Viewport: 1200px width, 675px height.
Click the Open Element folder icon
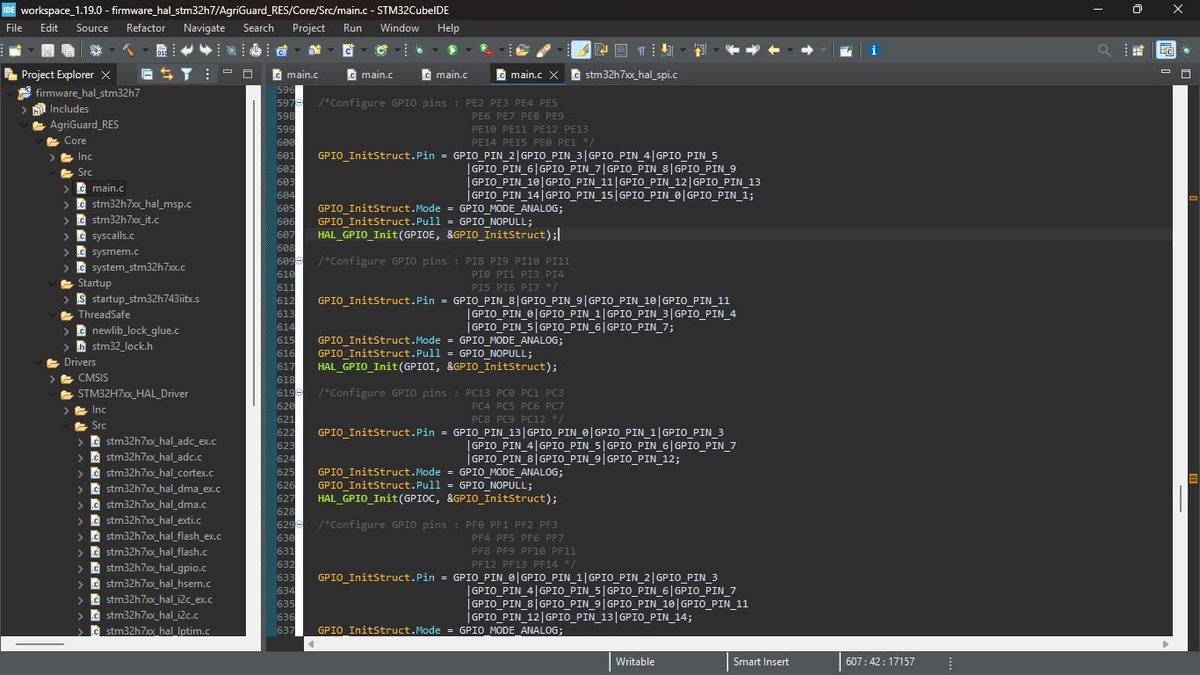click(521, 50)
